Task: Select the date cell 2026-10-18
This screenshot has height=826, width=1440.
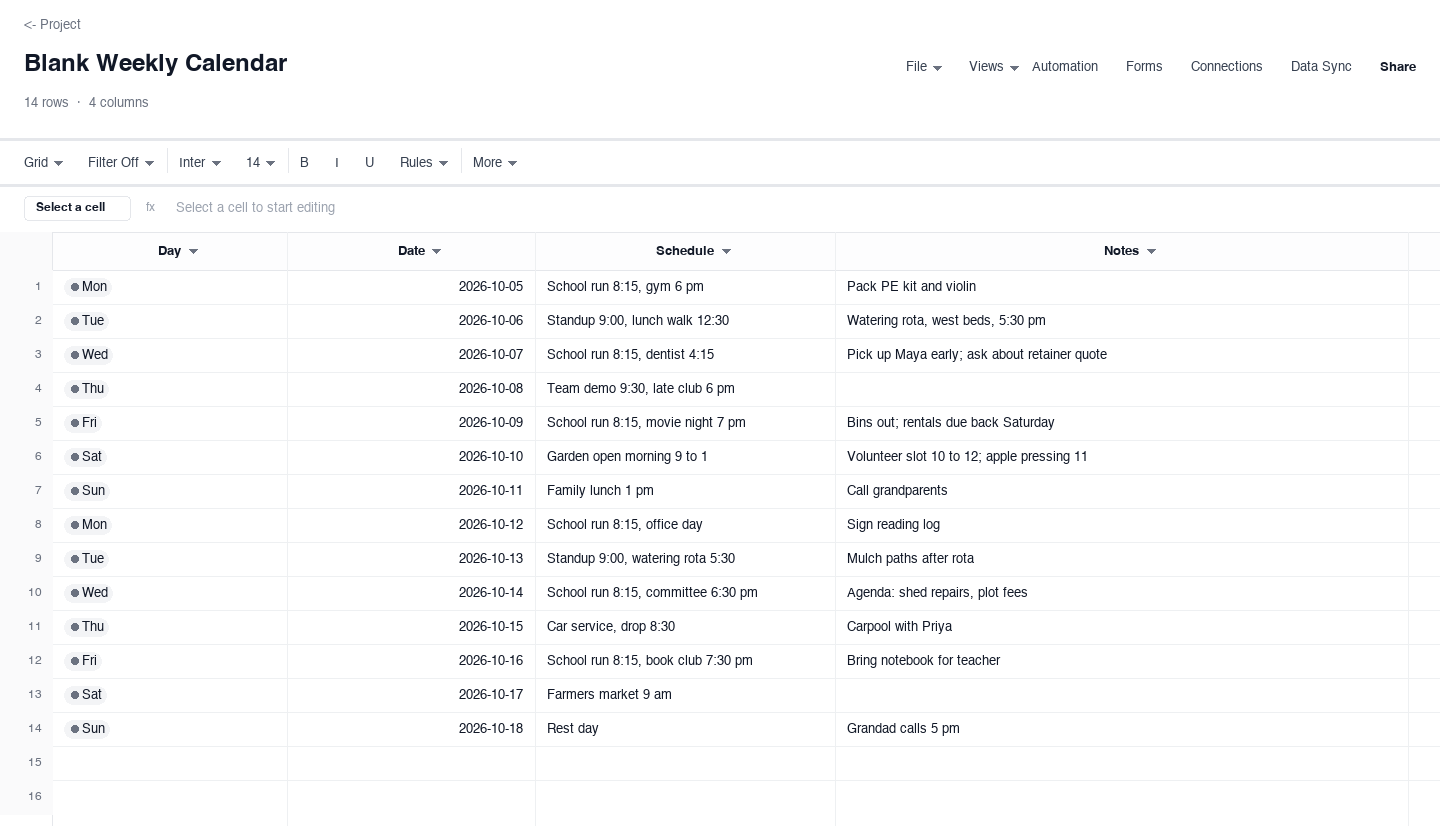Action: pos(411,729)
